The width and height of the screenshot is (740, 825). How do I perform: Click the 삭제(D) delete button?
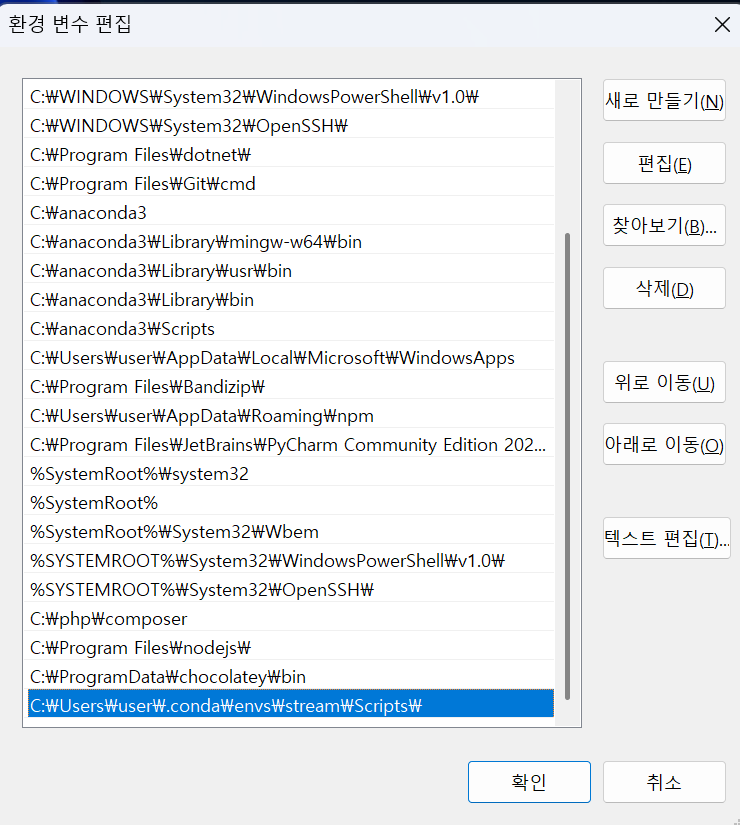(664, 288)
